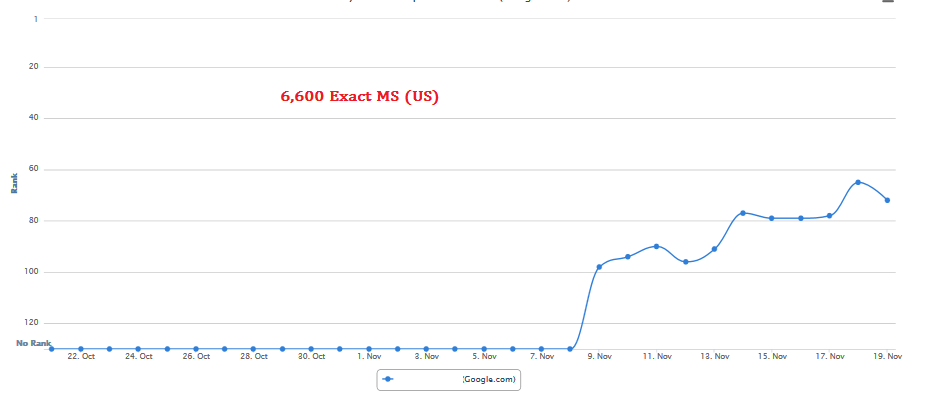
Task: Select the 17 Nov data point on the line
Action: [x=829, y=216]
